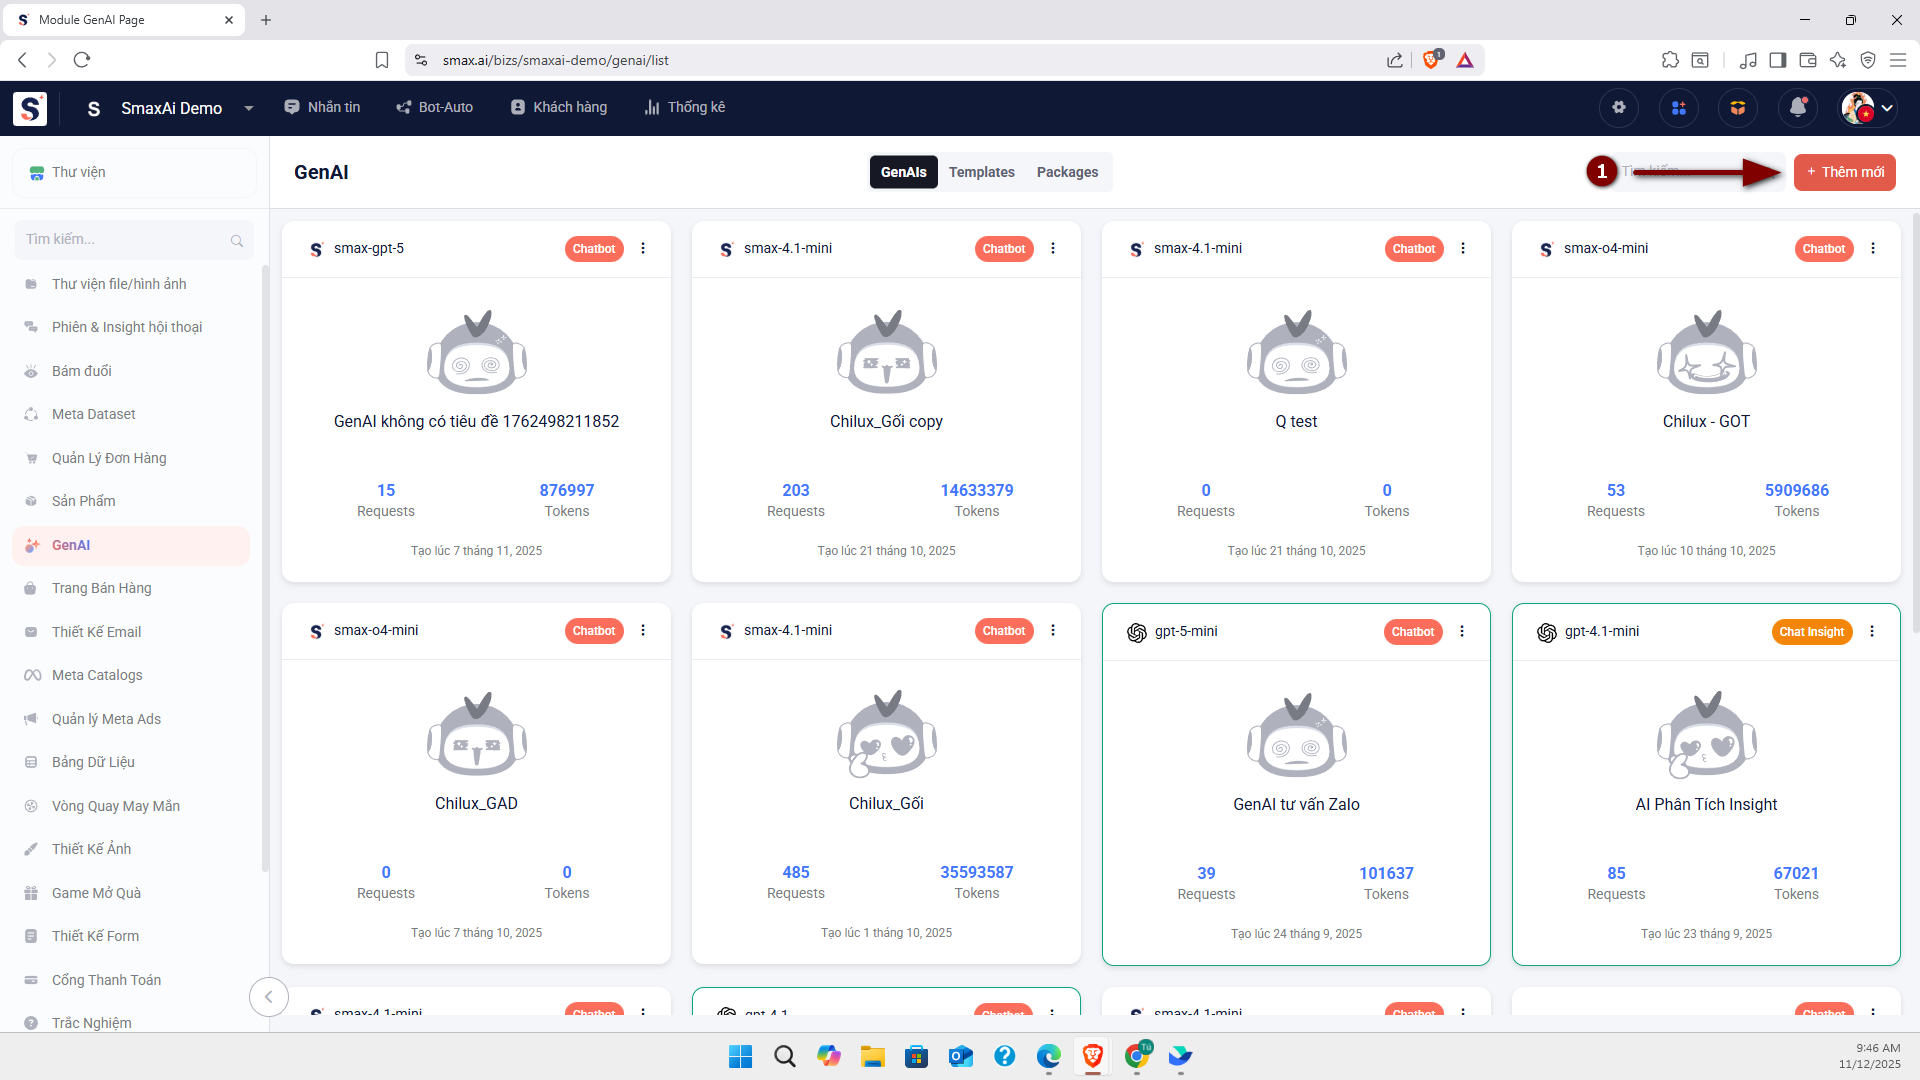Expand the SmaxAi Demo workspace dropdown
Image resolution: width=1920 pixels, height=1080 pixels.
(248, 108)
